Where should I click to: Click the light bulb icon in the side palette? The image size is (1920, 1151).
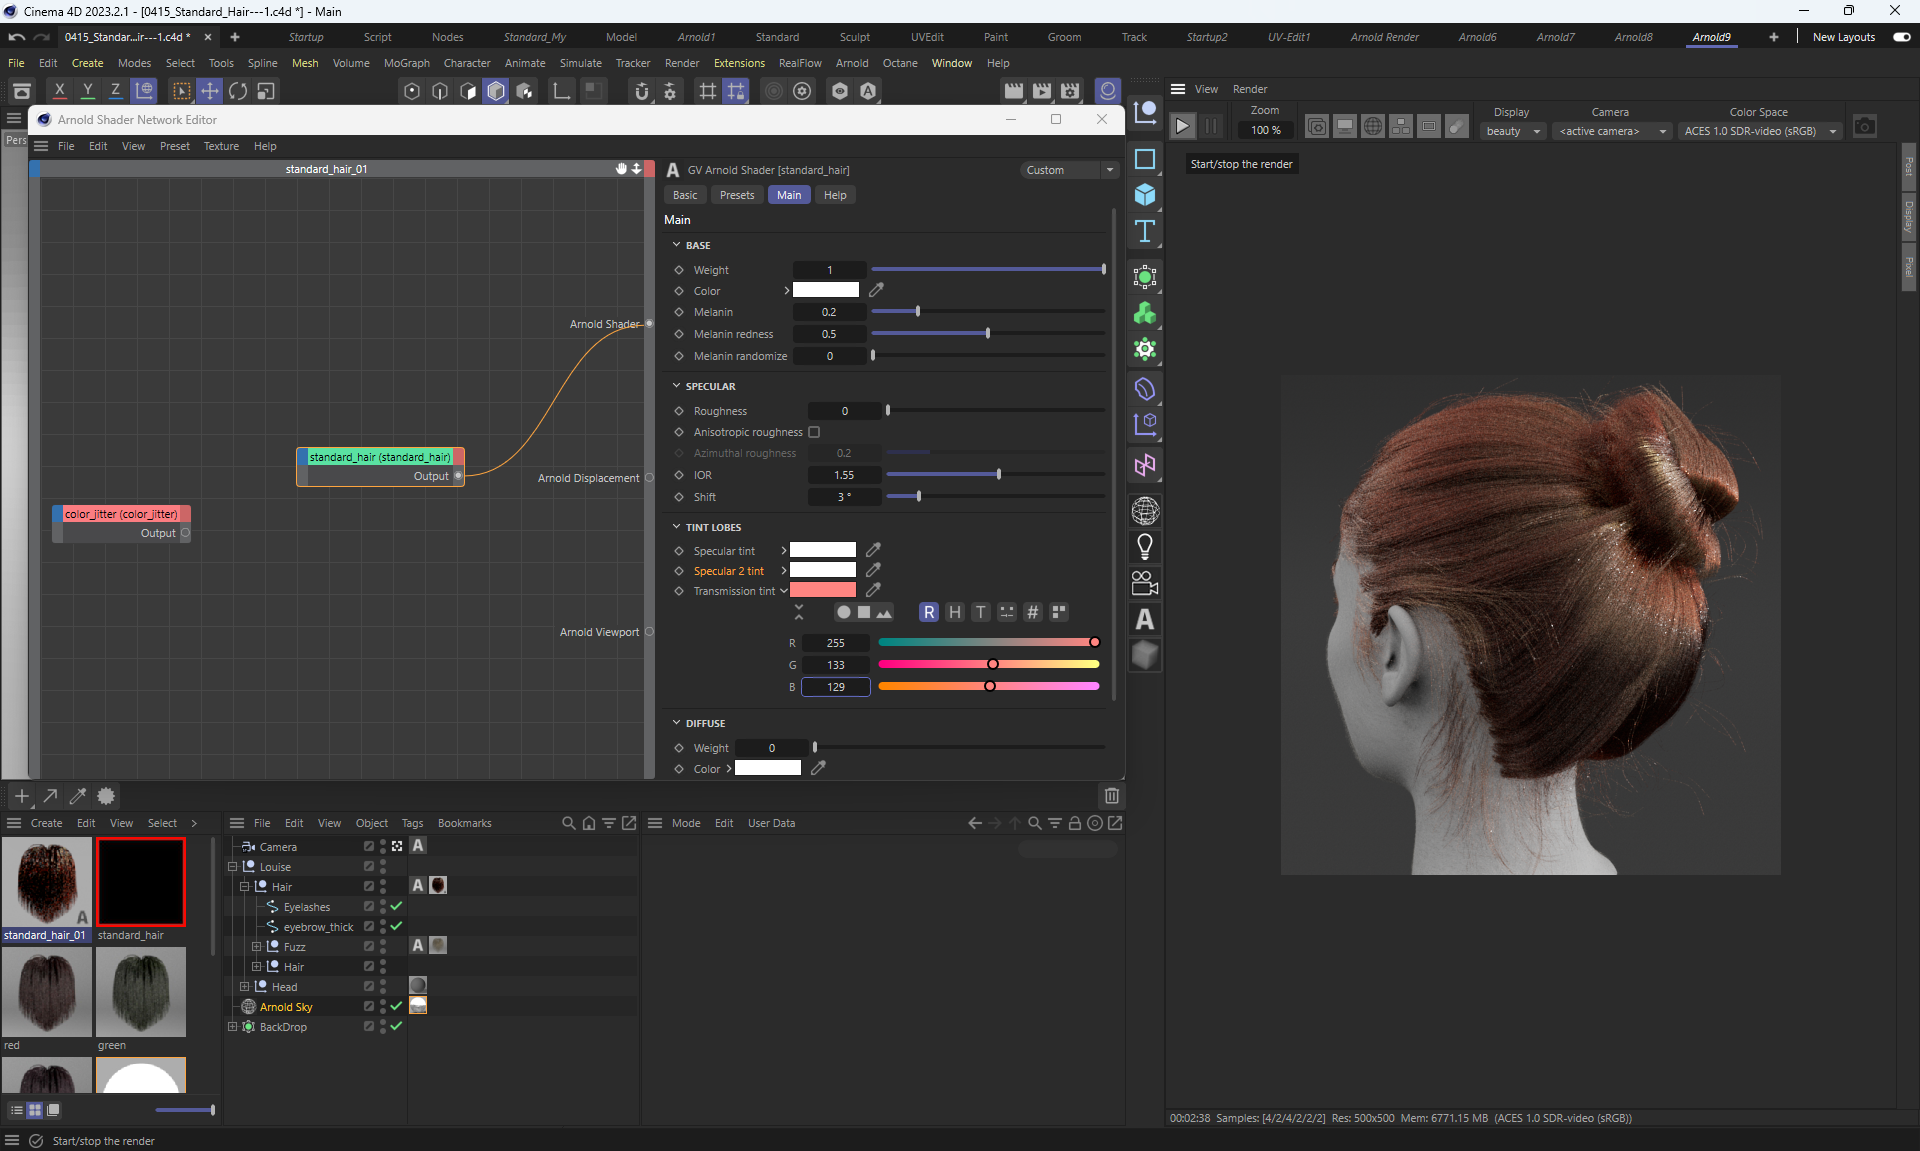pyautogui.click(x=1145, y=546)
